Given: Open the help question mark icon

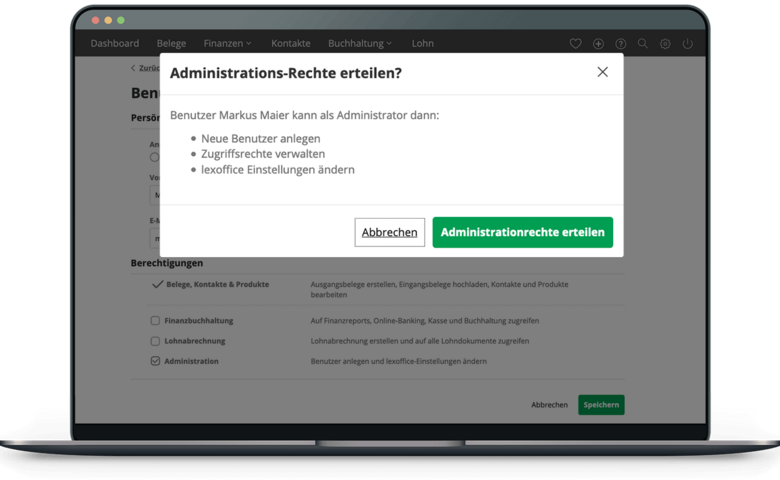Looking at the screenshot, I should [x=621, y=44].
